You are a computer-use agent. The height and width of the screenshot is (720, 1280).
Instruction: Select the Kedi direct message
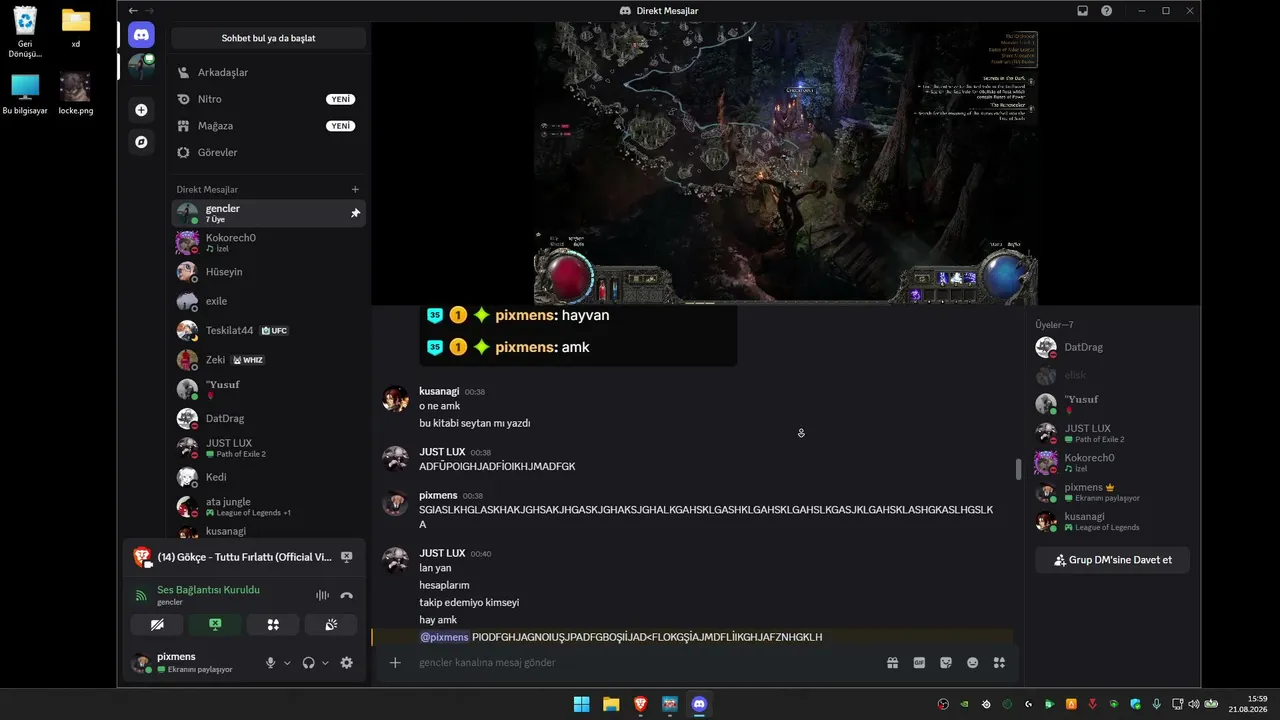coord(268,477)
